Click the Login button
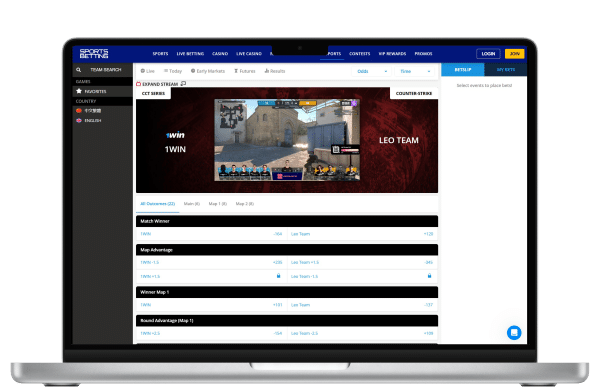 488,54
